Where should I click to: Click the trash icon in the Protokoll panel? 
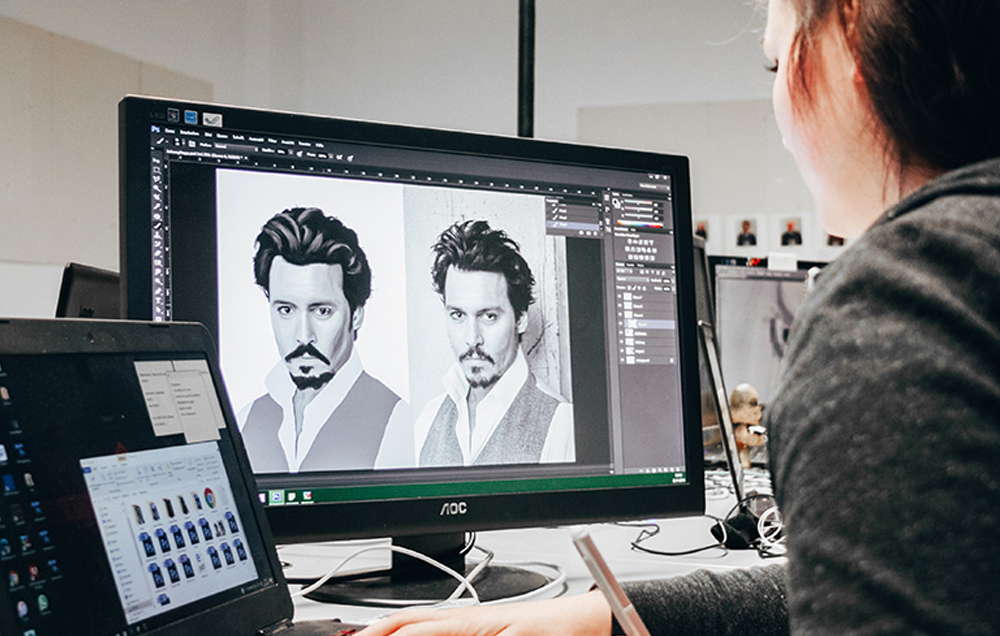pyautogui.click(x=595, y=233)
